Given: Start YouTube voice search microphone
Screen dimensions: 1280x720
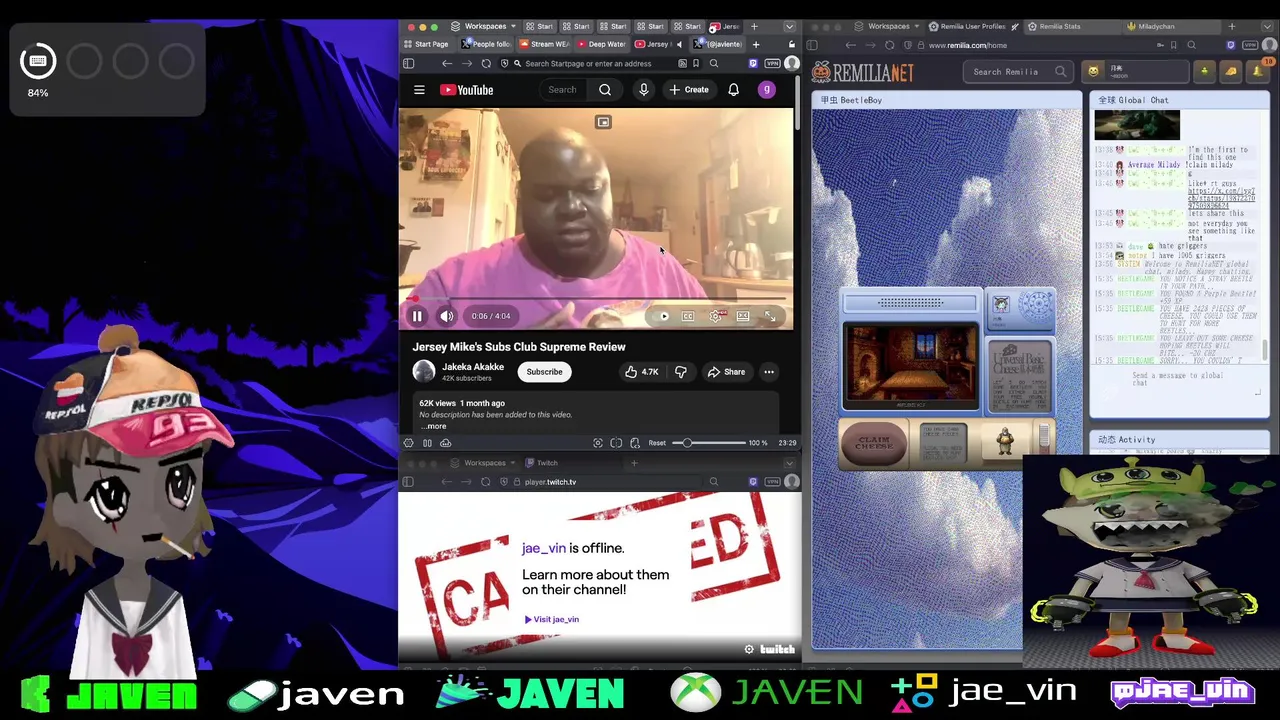Looking at the screenshot, I should pos(644,90).
